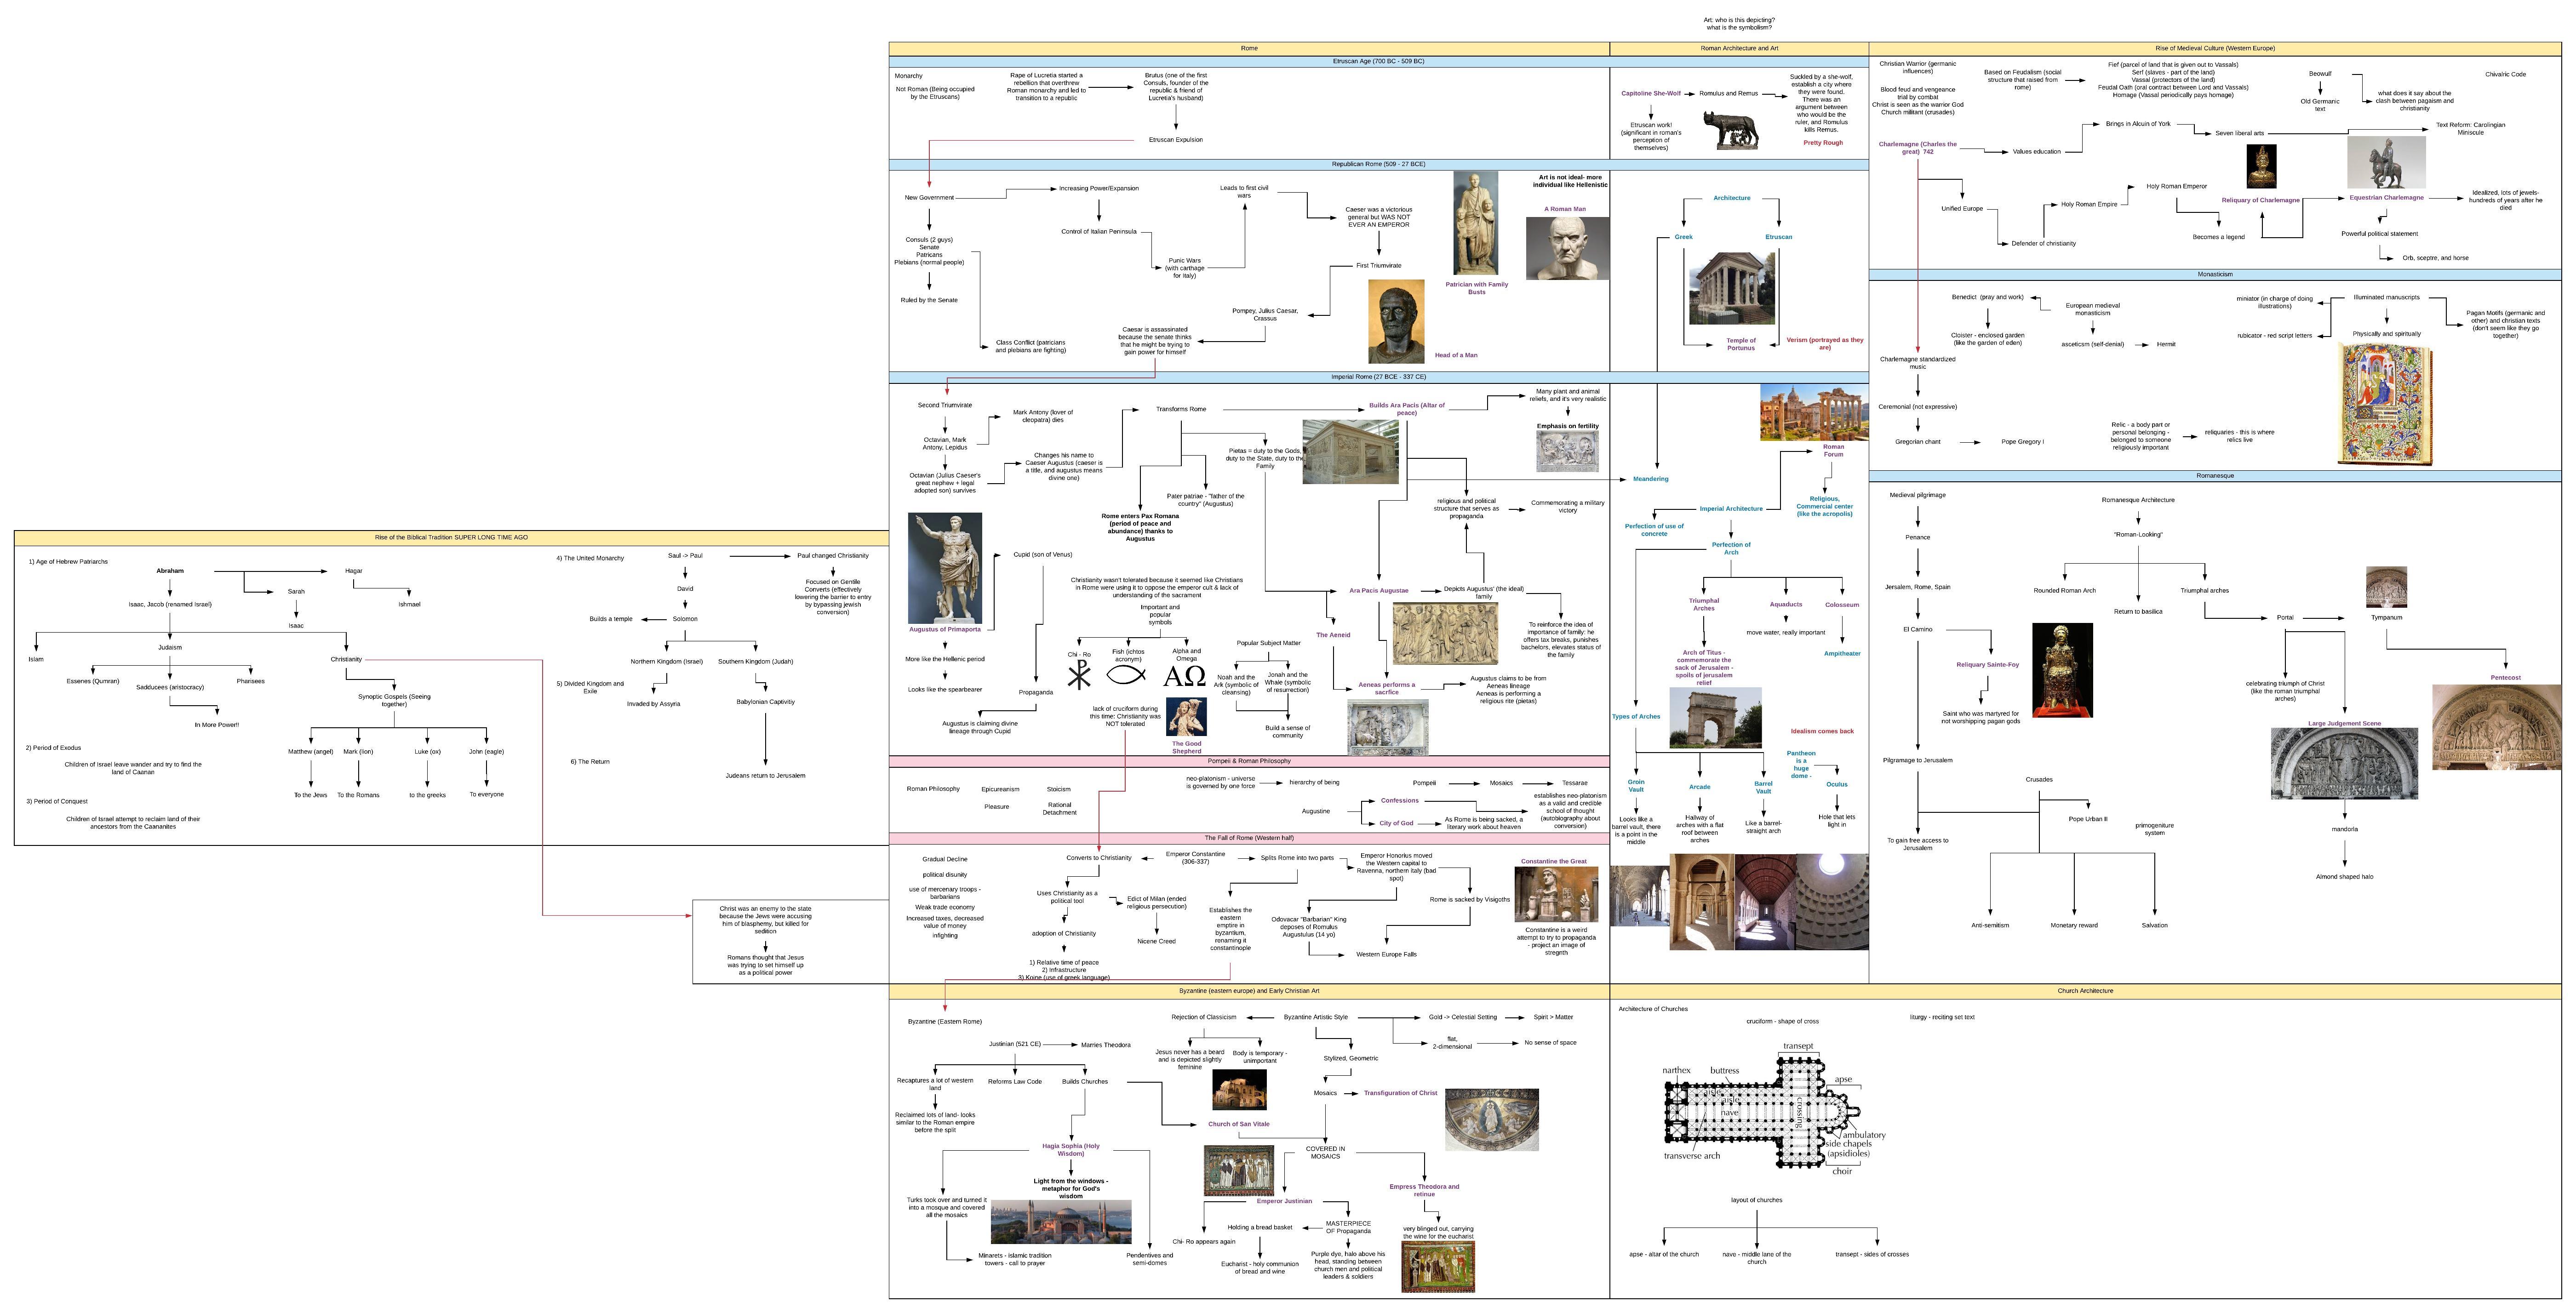The height and width of the screenshot is (1313, 2576).
Task: Click the Constantine the Great label
Action: point(1553,861)
